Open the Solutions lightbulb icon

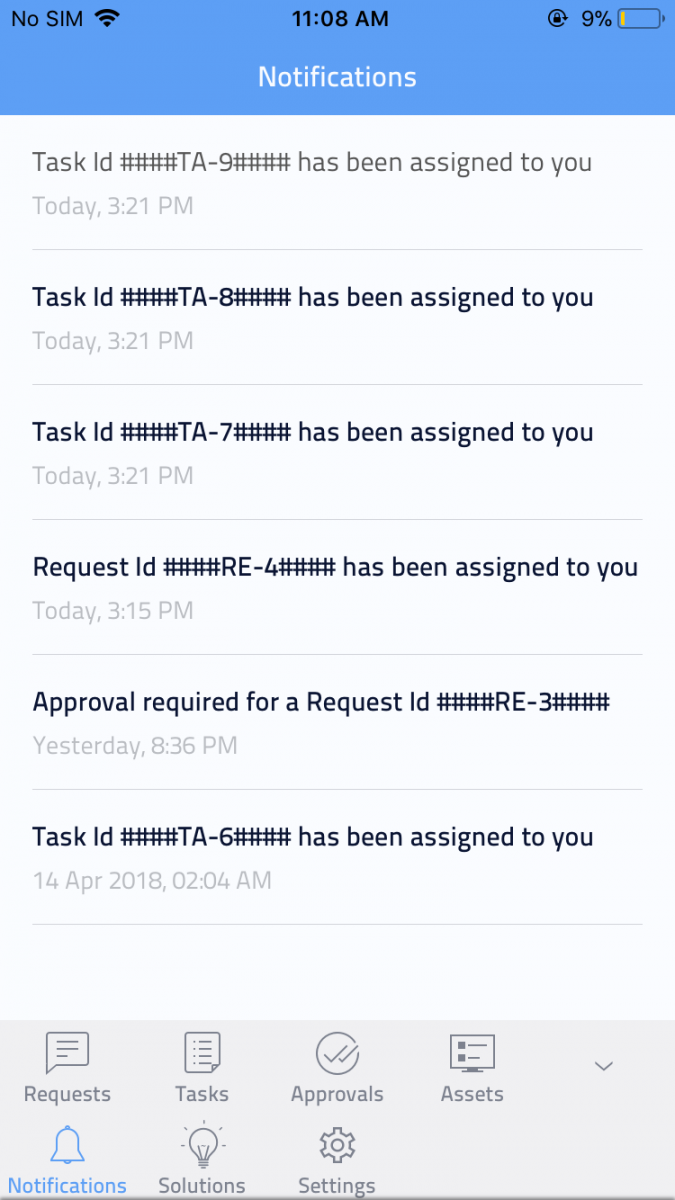pyautogui.click(x=202, y=1146)
